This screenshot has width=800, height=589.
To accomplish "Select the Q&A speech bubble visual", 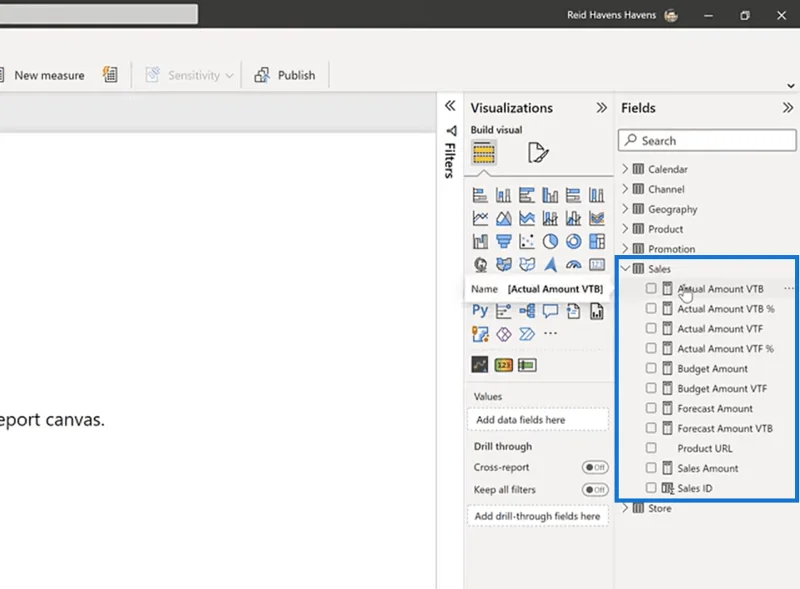I will coord(550,311).
